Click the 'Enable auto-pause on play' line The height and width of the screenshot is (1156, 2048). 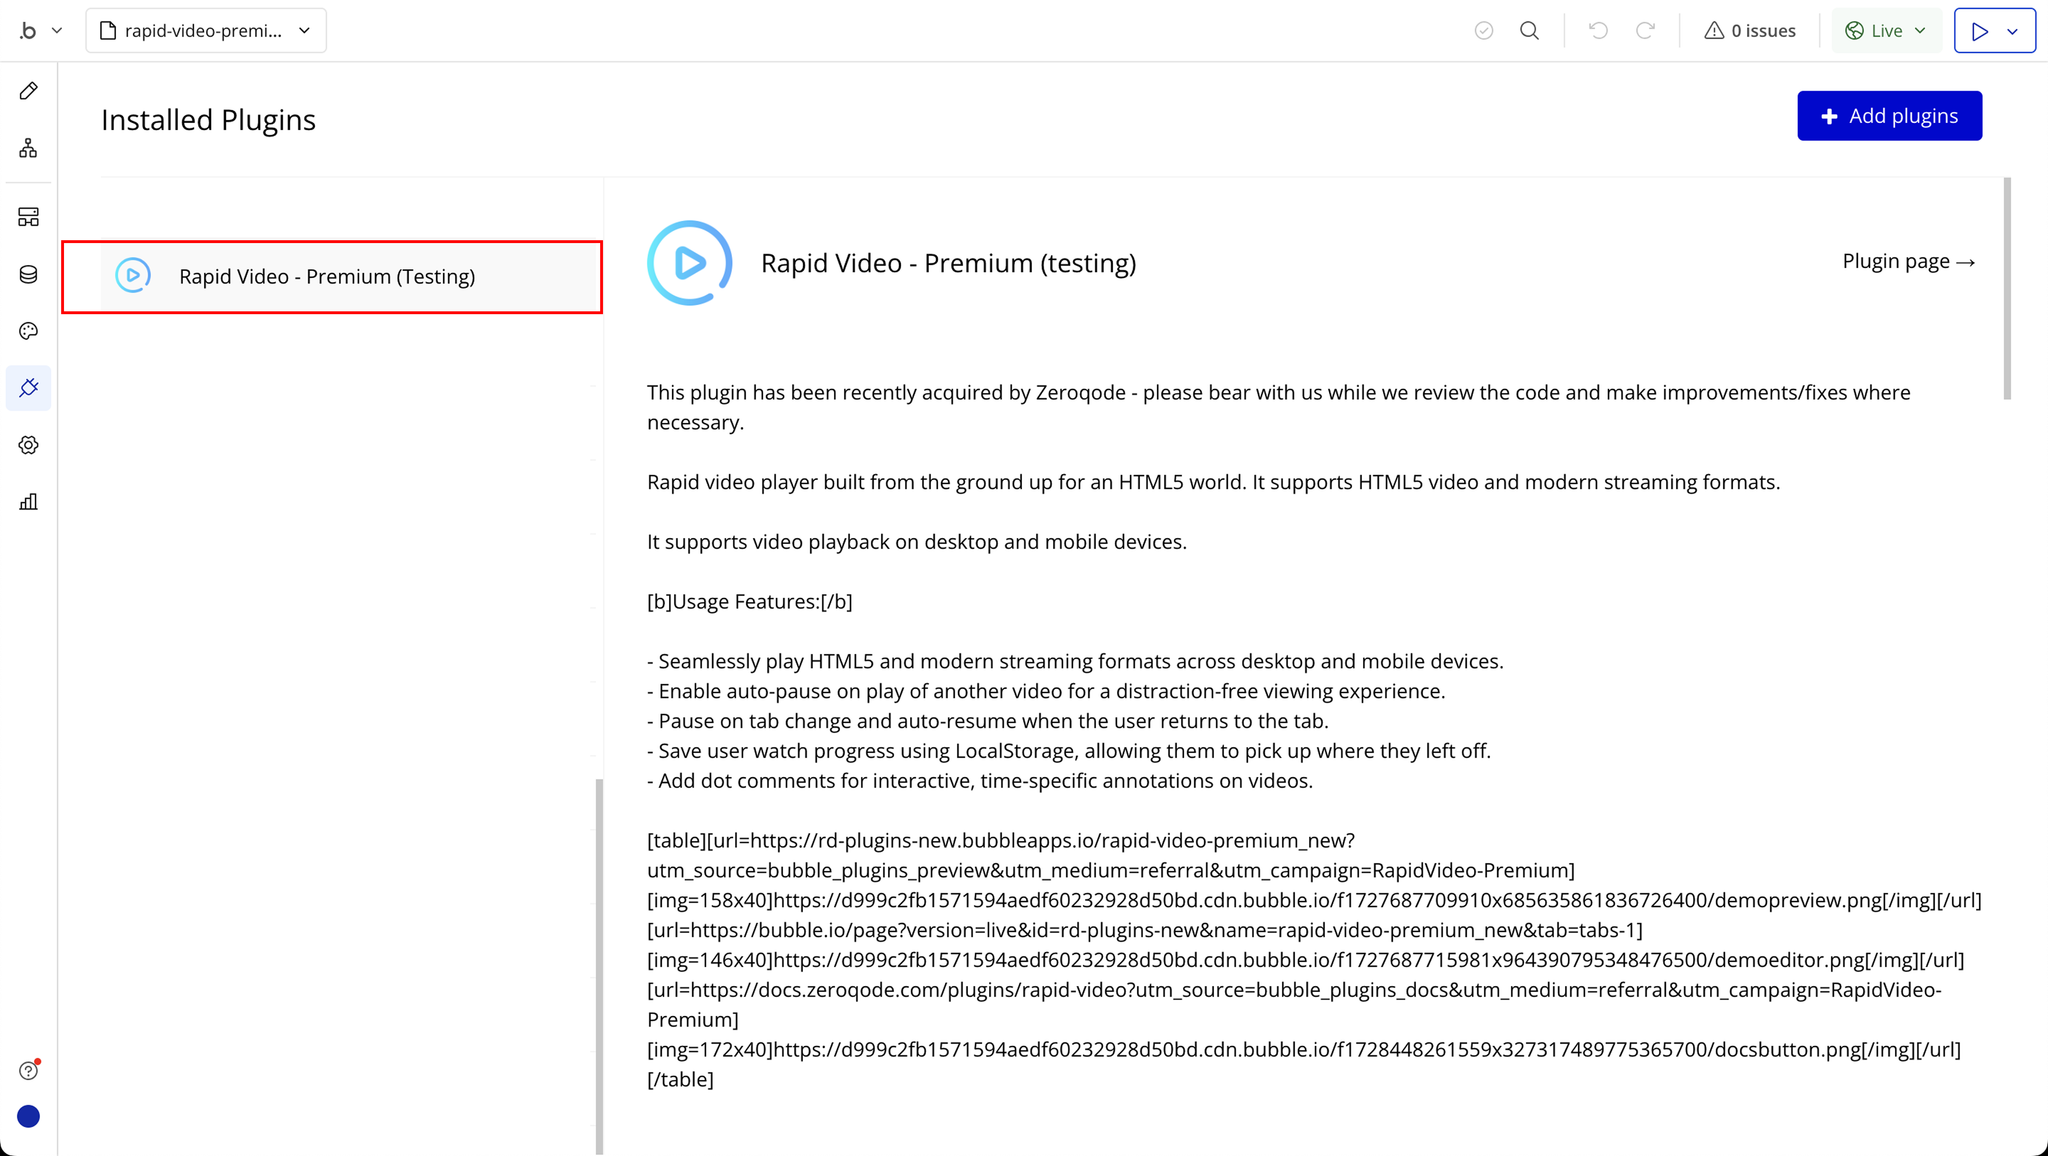point(1046,691)
